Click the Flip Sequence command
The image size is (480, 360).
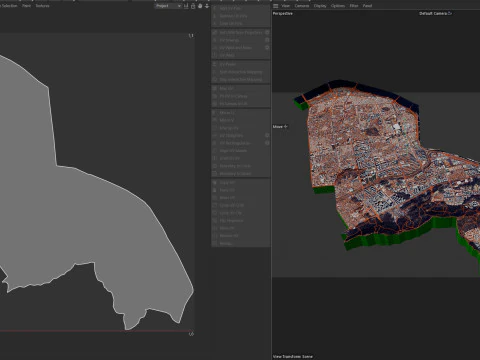pyautogui.click(x=241, y=221)
